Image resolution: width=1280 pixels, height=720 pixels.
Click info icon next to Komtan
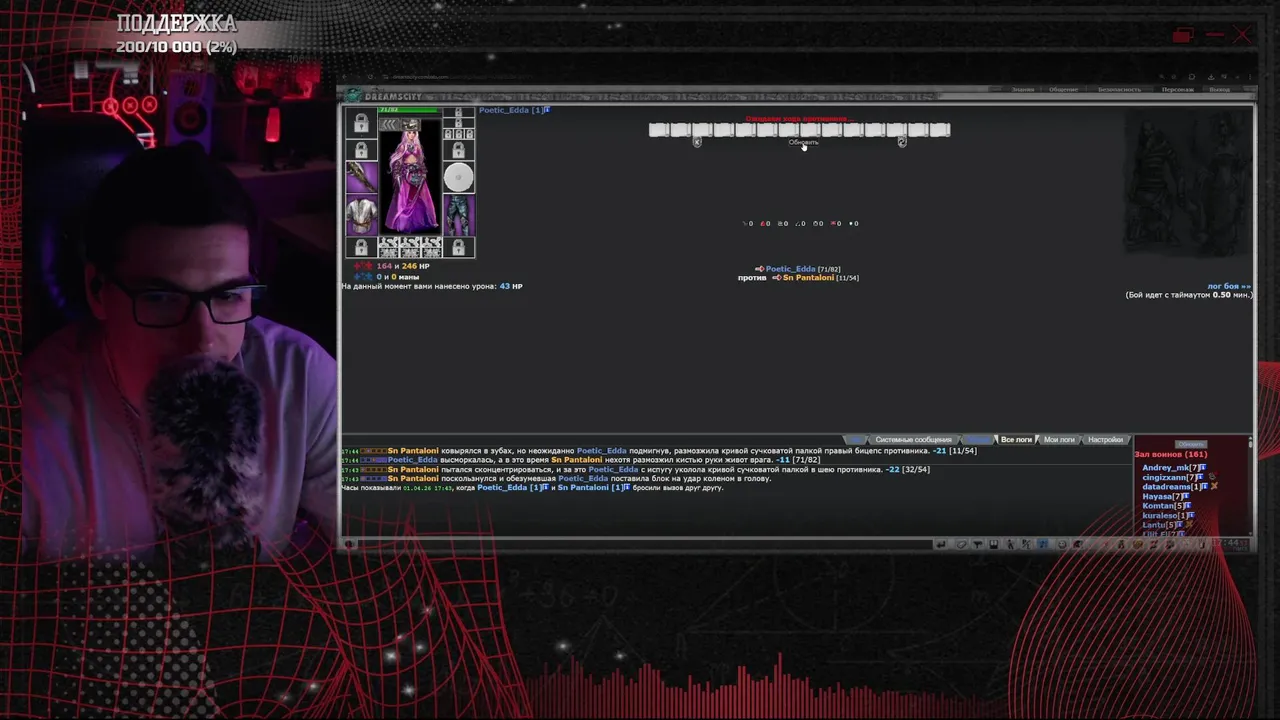coord(1188,506)
